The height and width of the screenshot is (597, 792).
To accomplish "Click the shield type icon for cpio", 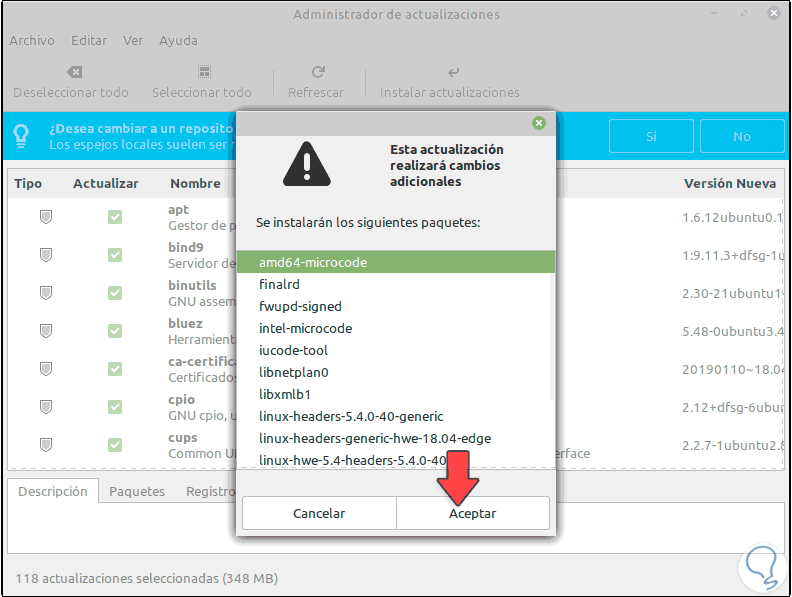I will [x=46, y=407].
